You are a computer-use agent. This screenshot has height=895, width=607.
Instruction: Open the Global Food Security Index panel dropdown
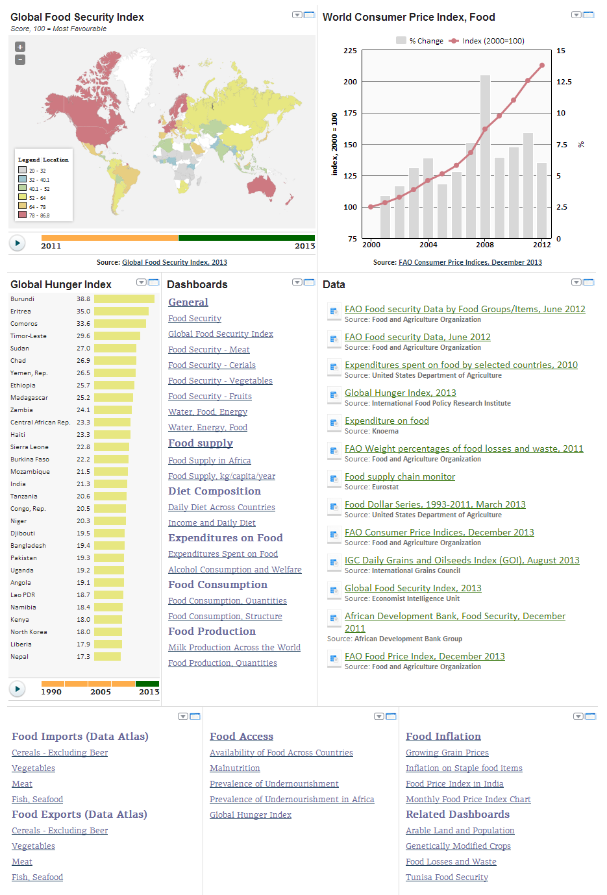click(297, 15)
